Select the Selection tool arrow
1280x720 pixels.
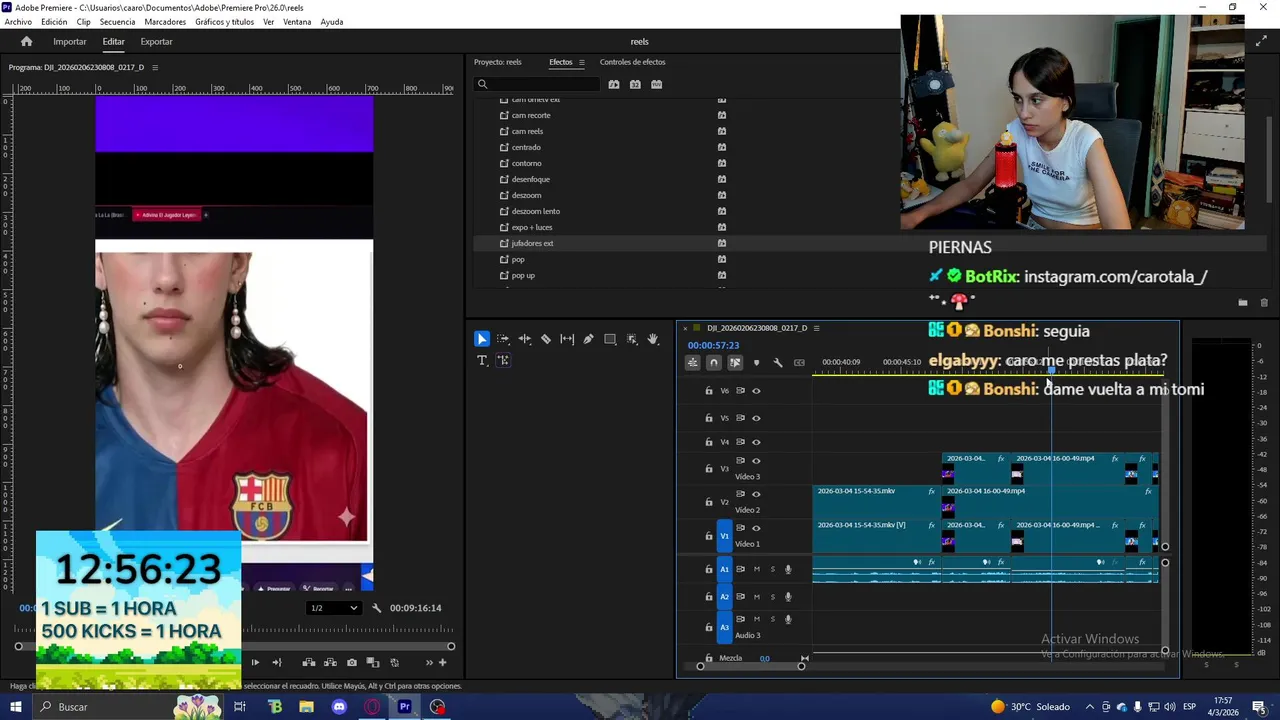pos(482,339)
